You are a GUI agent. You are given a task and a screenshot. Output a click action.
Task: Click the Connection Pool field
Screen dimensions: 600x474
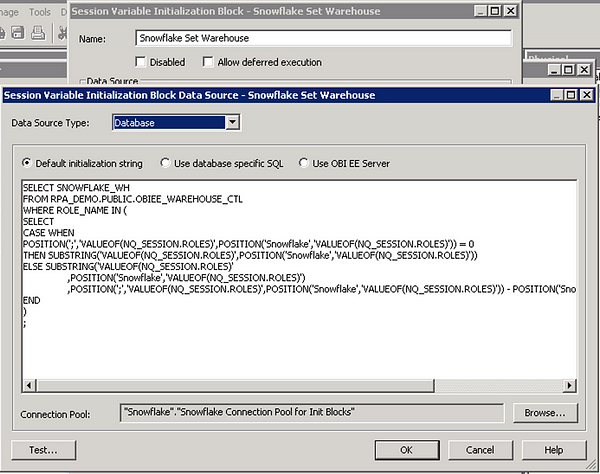pyautogui.click(x=312, y=413)
